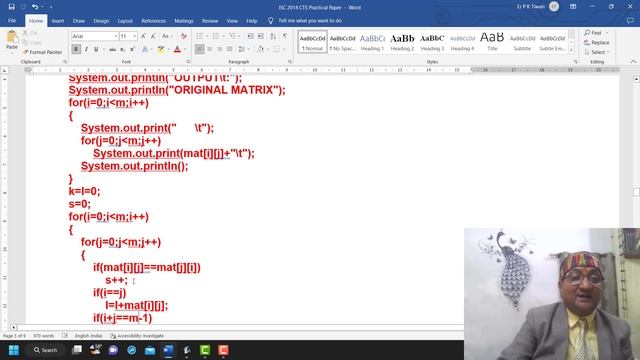Screen dimensions: 640x360
Task: Click Accessibility: Investigate in status bar
Action: click(x=137, y=336)
